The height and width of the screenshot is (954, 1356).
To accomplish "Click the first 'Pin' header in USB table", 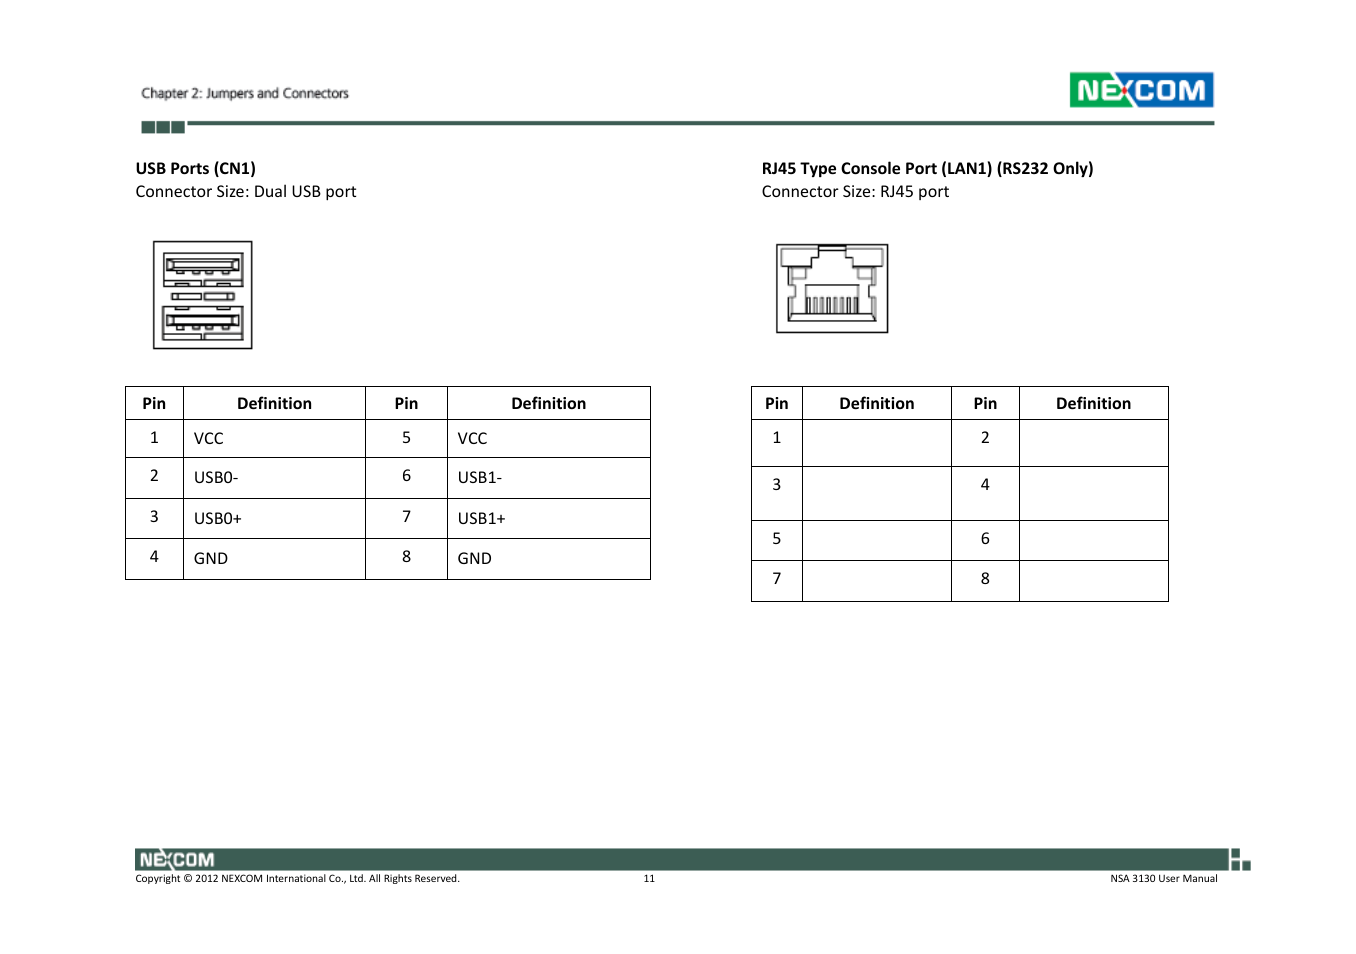I will tap(154, 404).
